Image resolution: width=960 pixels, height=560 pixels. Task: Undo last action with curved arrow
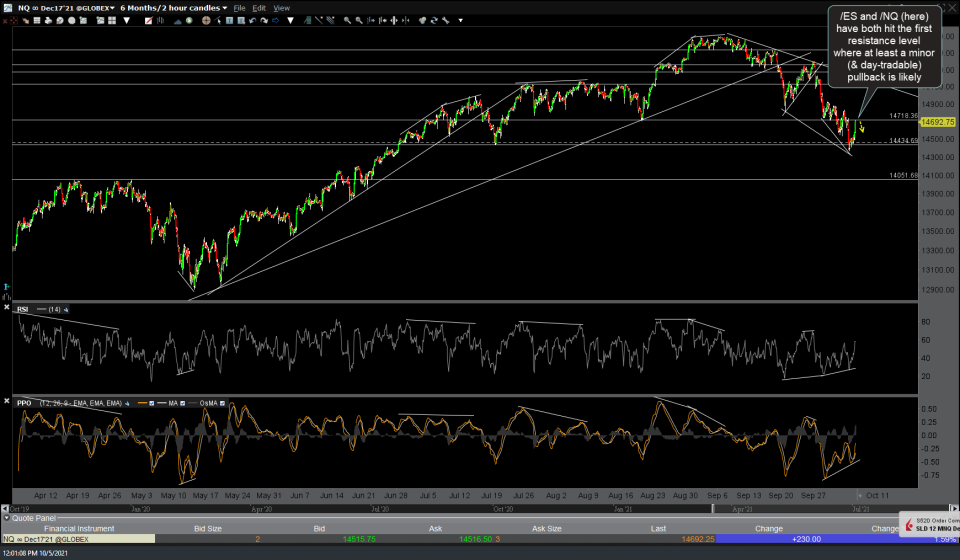(252, 20)
